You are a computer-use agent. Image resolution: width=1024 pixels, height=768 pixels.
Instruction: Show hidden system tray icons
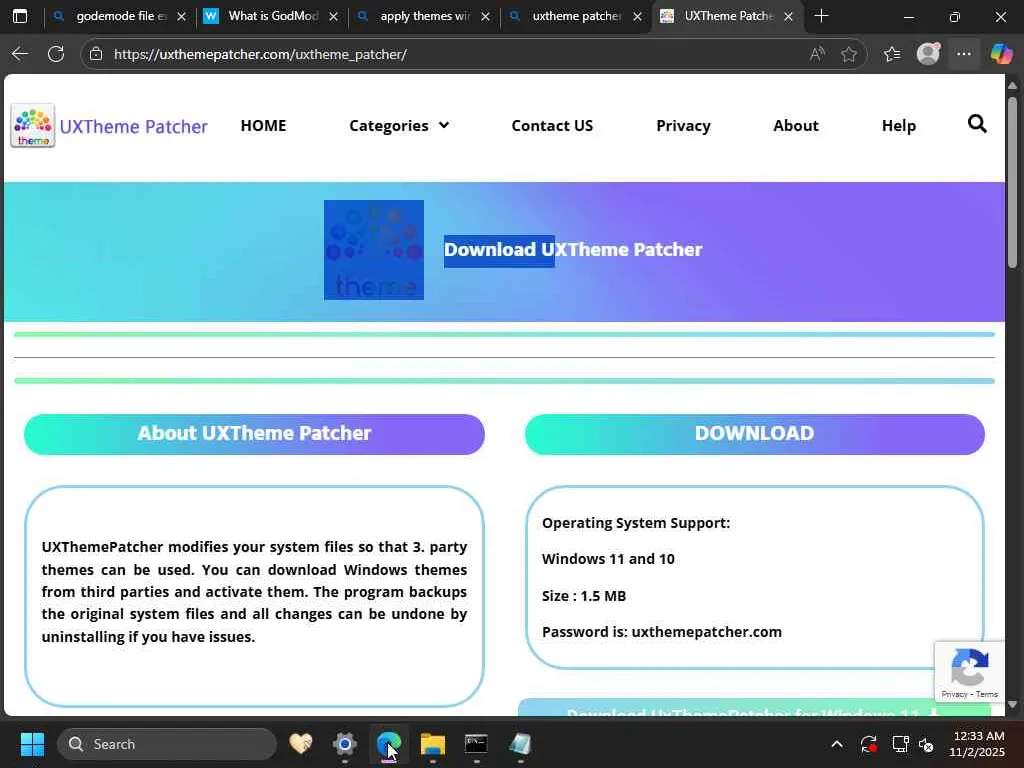point(837,744)
